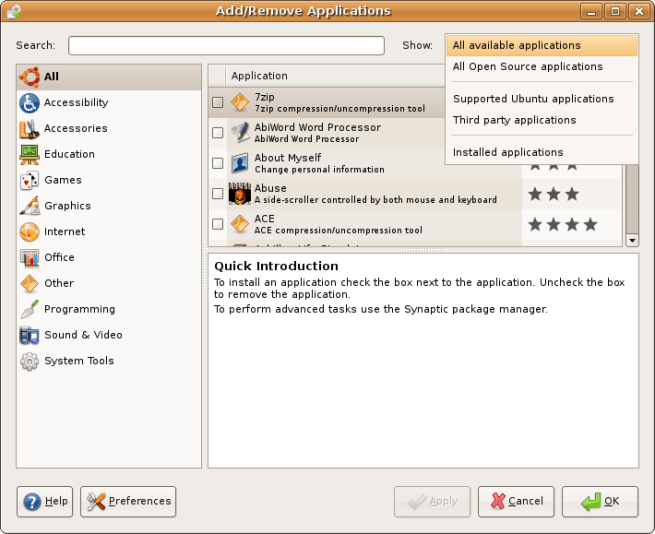Select the Graphics category
The height and width of the screenshot is (534, 655).
tap(109, 206)
